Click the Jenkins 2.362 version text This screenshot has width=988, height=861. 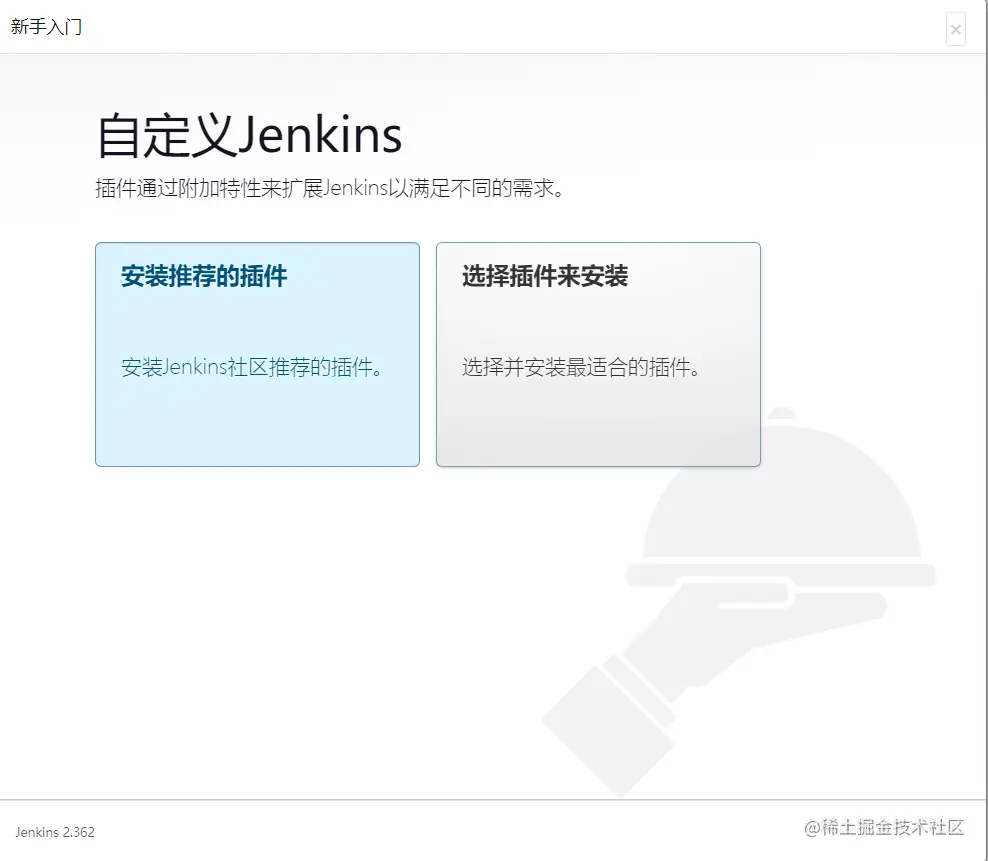[55, 832]
